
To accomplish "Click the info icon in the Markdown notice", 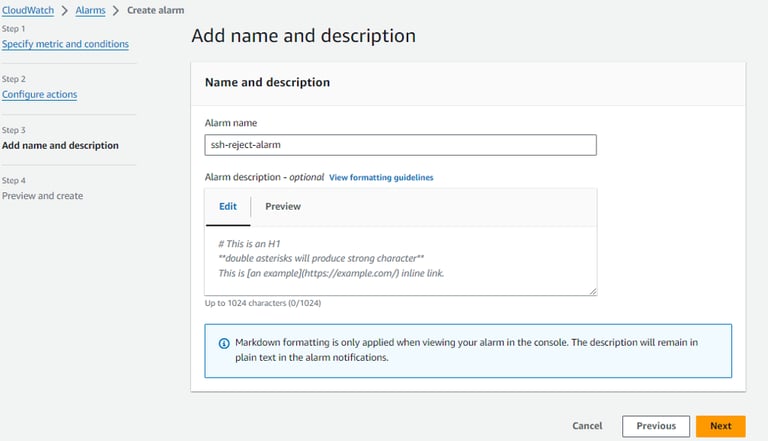I will tap(223, 343).
